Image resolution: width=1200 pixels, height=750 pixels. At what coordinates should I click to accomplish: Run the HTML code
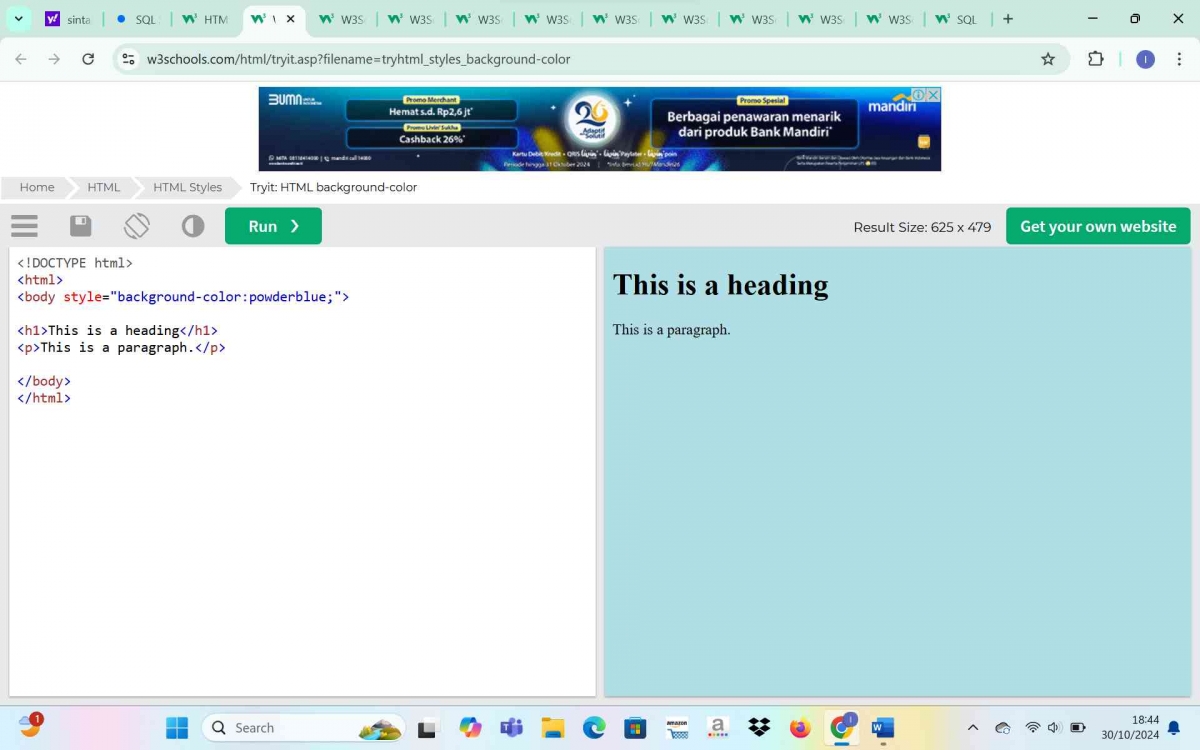click(273, 226)
